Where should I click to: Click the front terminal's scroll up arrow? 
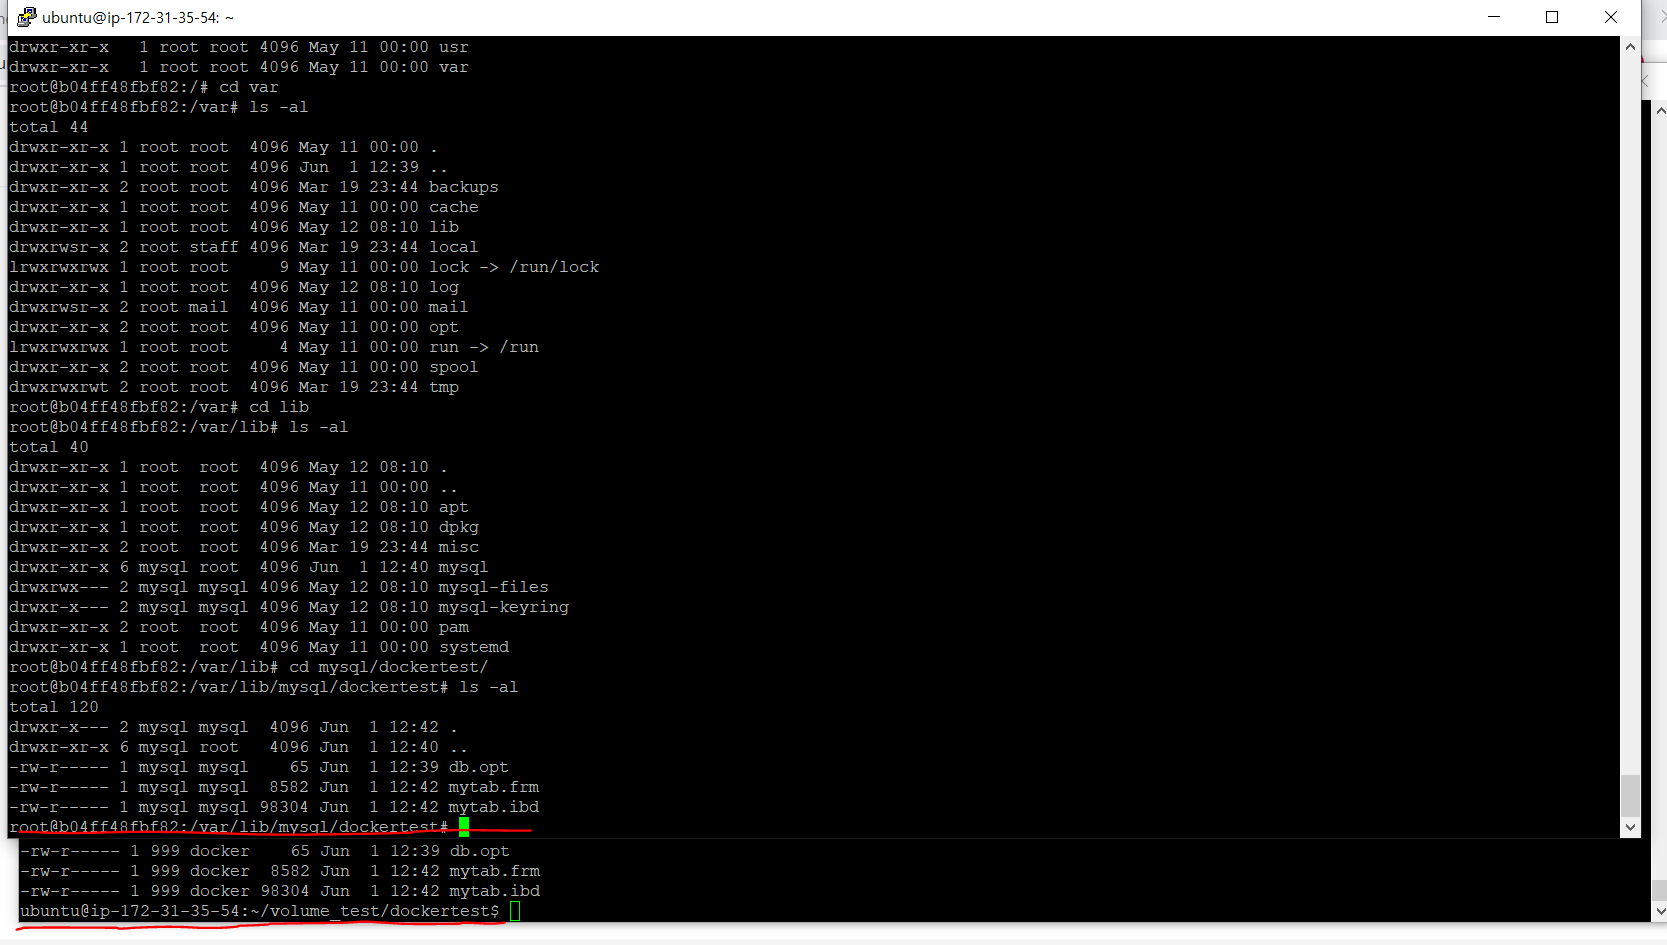coord(1630,46)
